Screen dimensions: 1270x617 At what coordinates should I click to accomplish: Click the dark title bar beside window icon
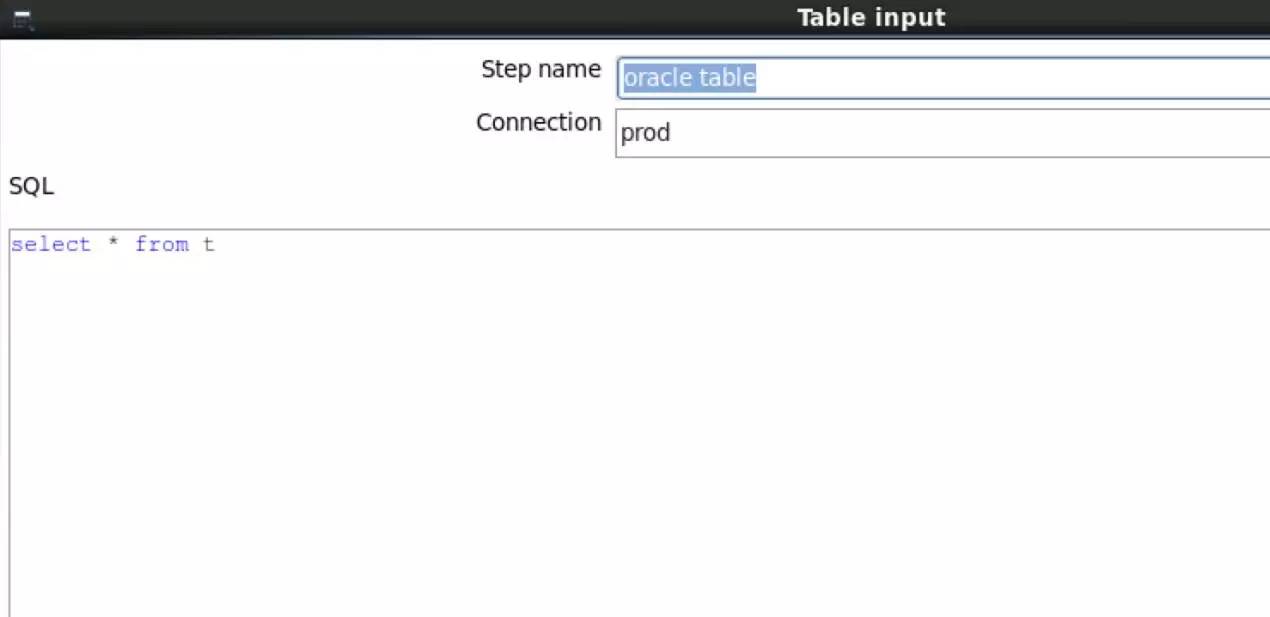tap(400, 18)
